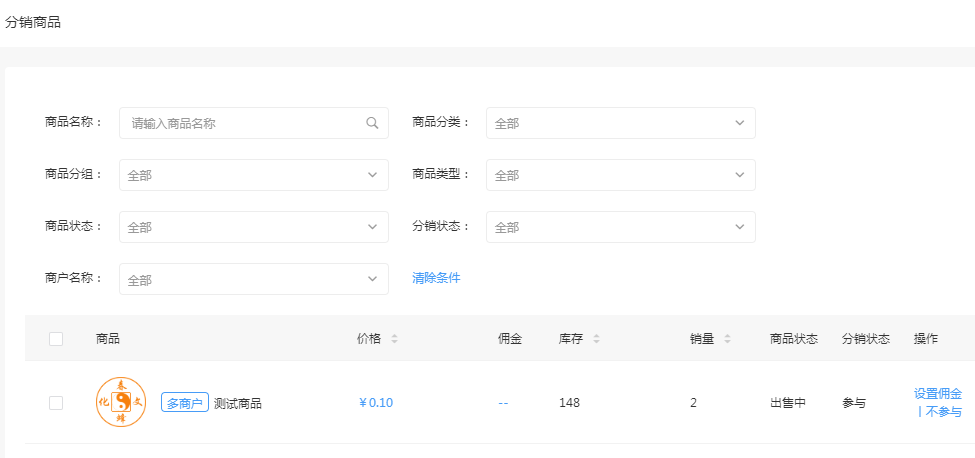Expand the 商户名称 dropdown
This screenshot has height=458, width=975.
point(253,279)
